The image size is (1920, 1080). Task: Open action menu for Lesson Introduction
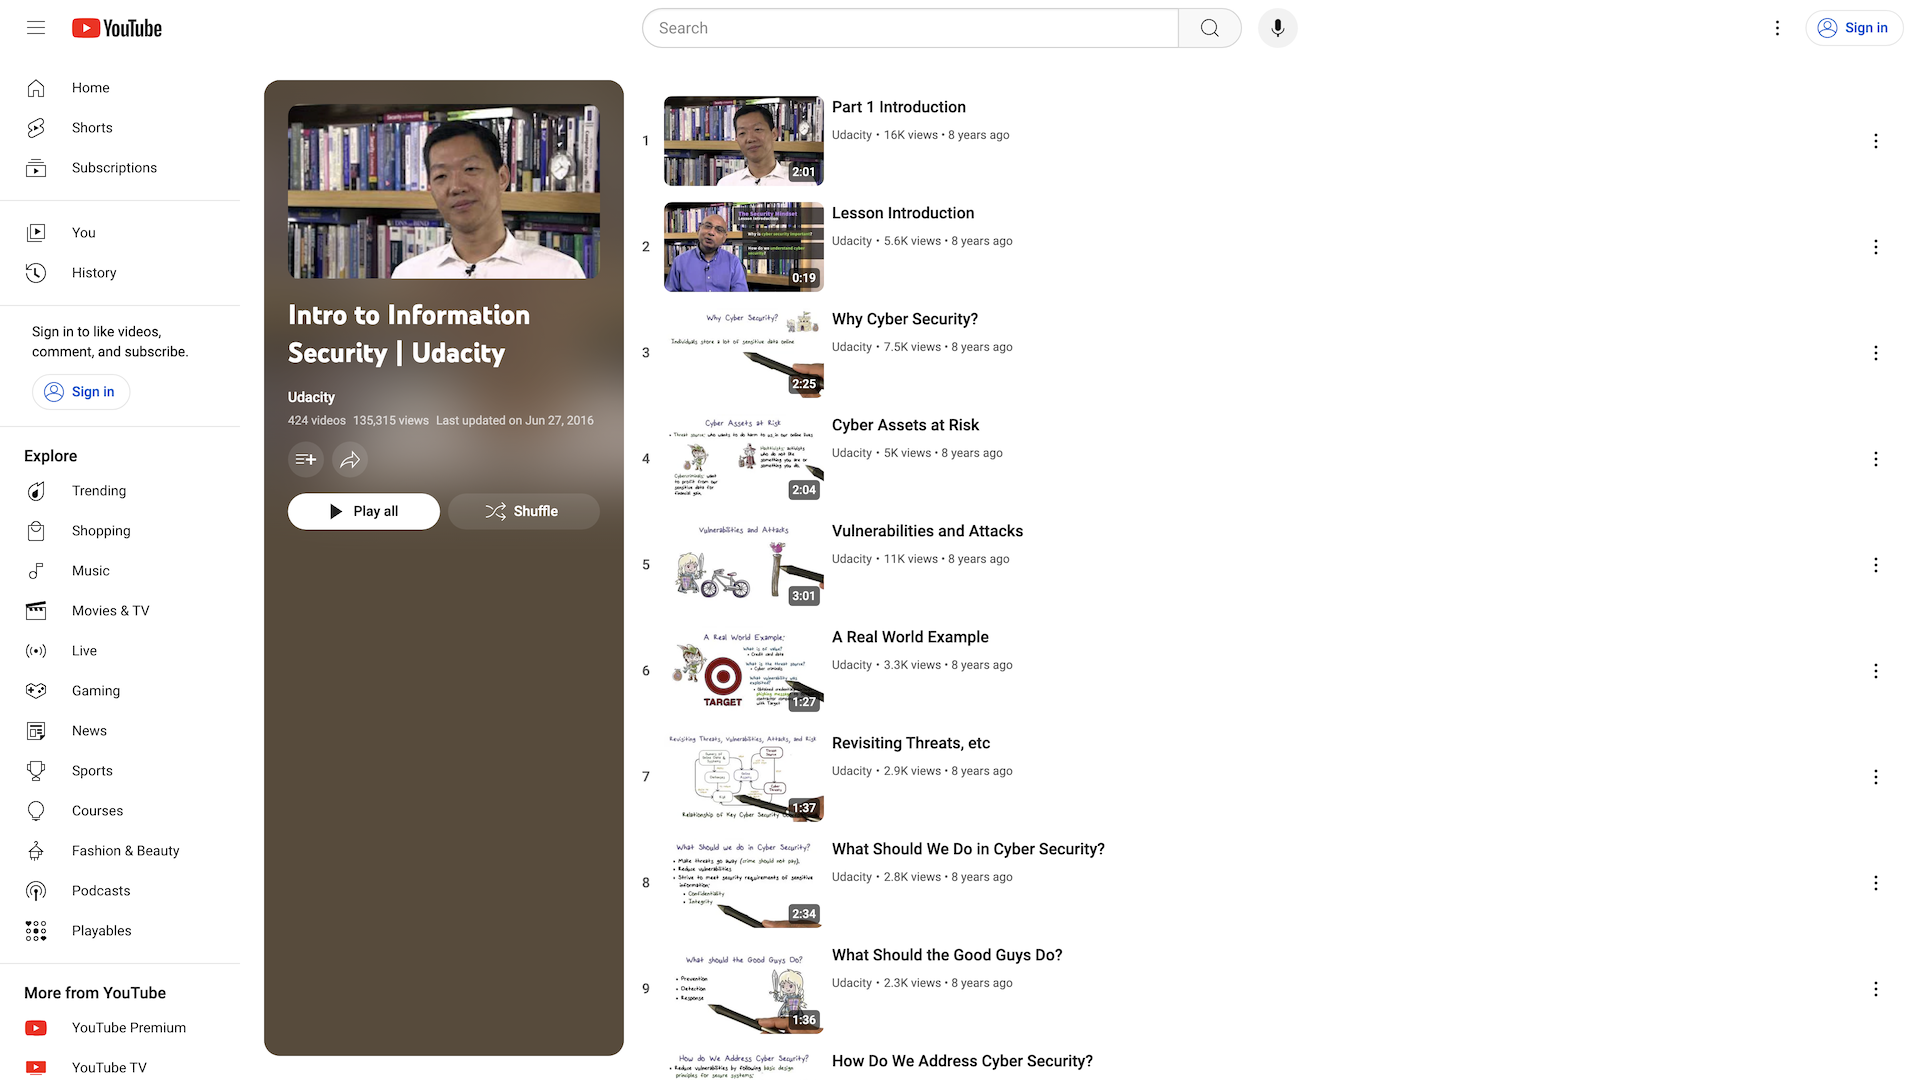(1876, 247)
